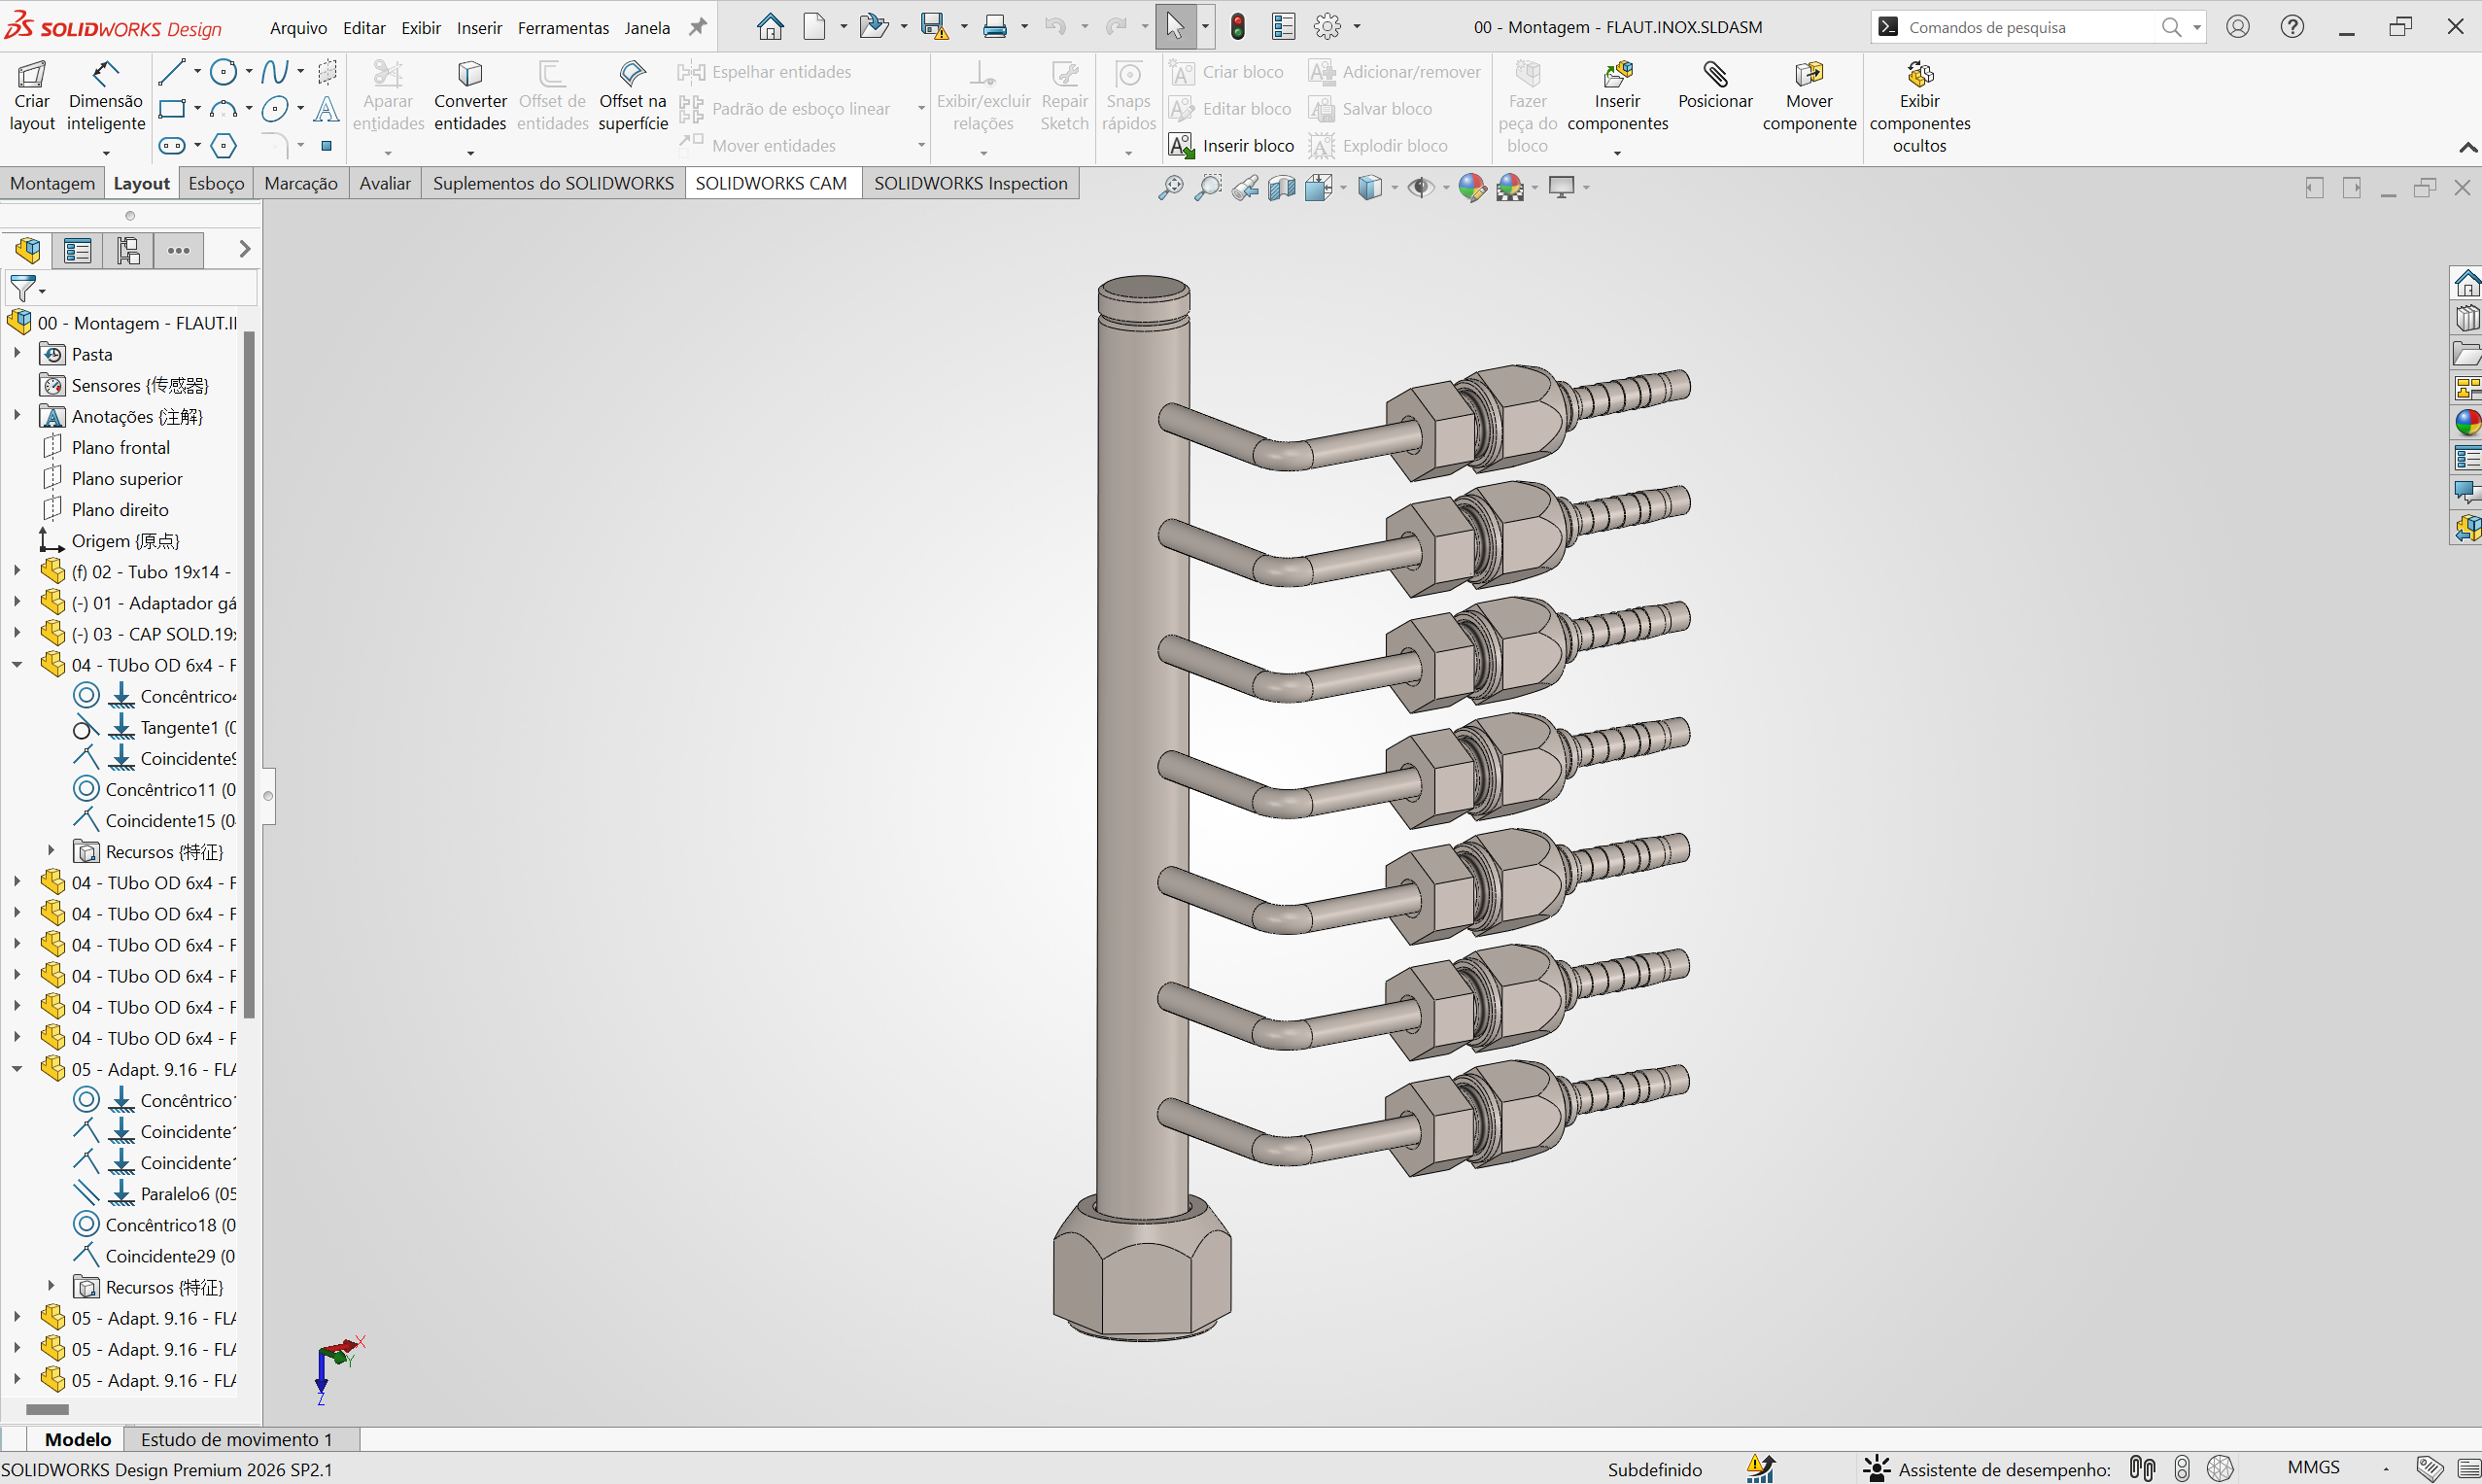The height and width of the screenshot is (1484, 2482).
Task: Show more panel tabs arrow
Action: (x=244, y=249)
